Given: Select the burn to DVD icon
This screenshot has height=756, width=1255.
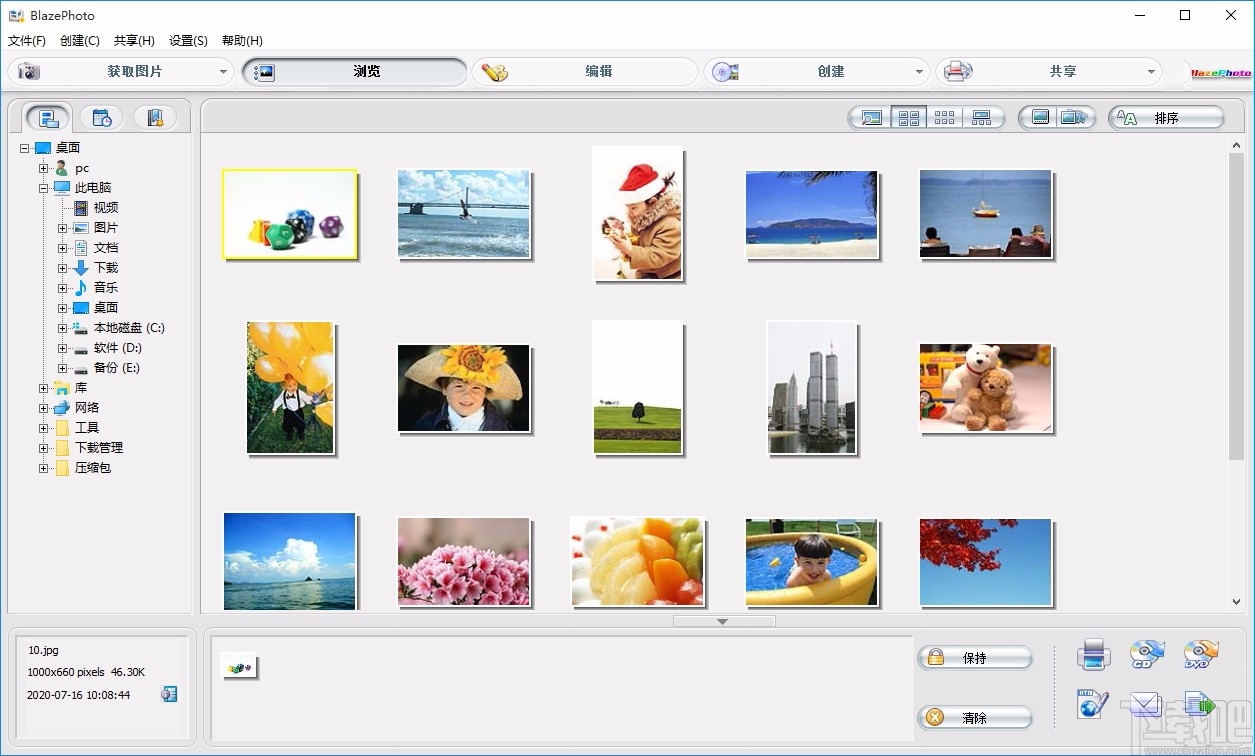Looking at the screenshot, I should point(1199,654).
